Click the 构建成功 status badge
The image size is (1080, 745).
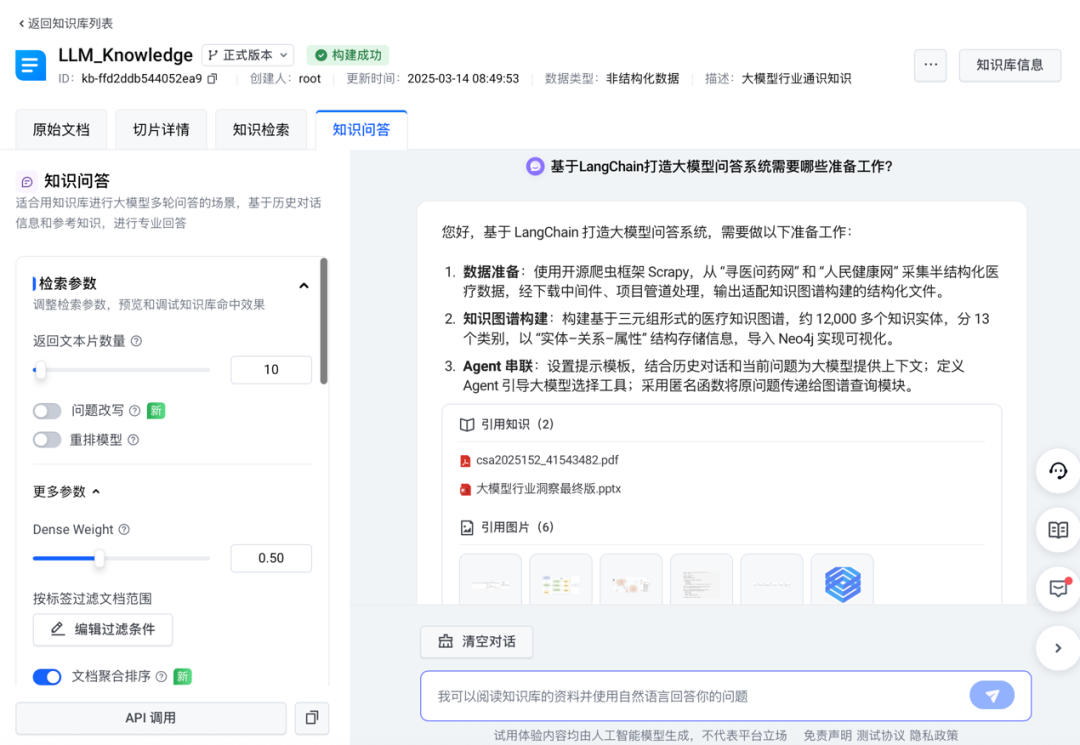pyautogui.click(x=348, y=55)
